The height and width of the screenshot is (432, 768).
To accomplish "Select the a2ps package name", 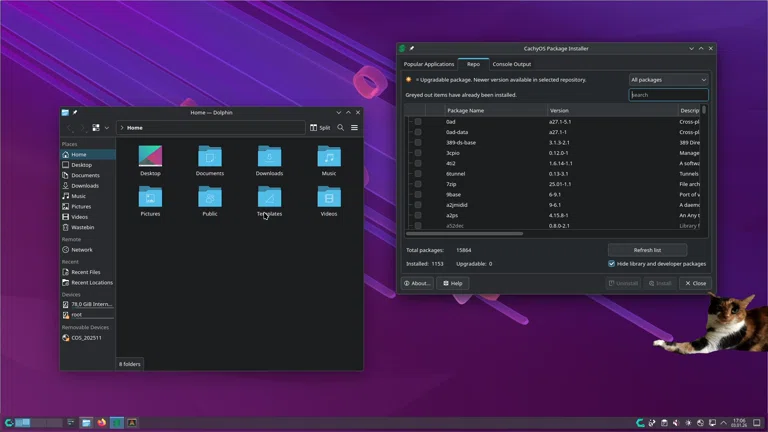I will pyautogui.click(x=452, y=216).
